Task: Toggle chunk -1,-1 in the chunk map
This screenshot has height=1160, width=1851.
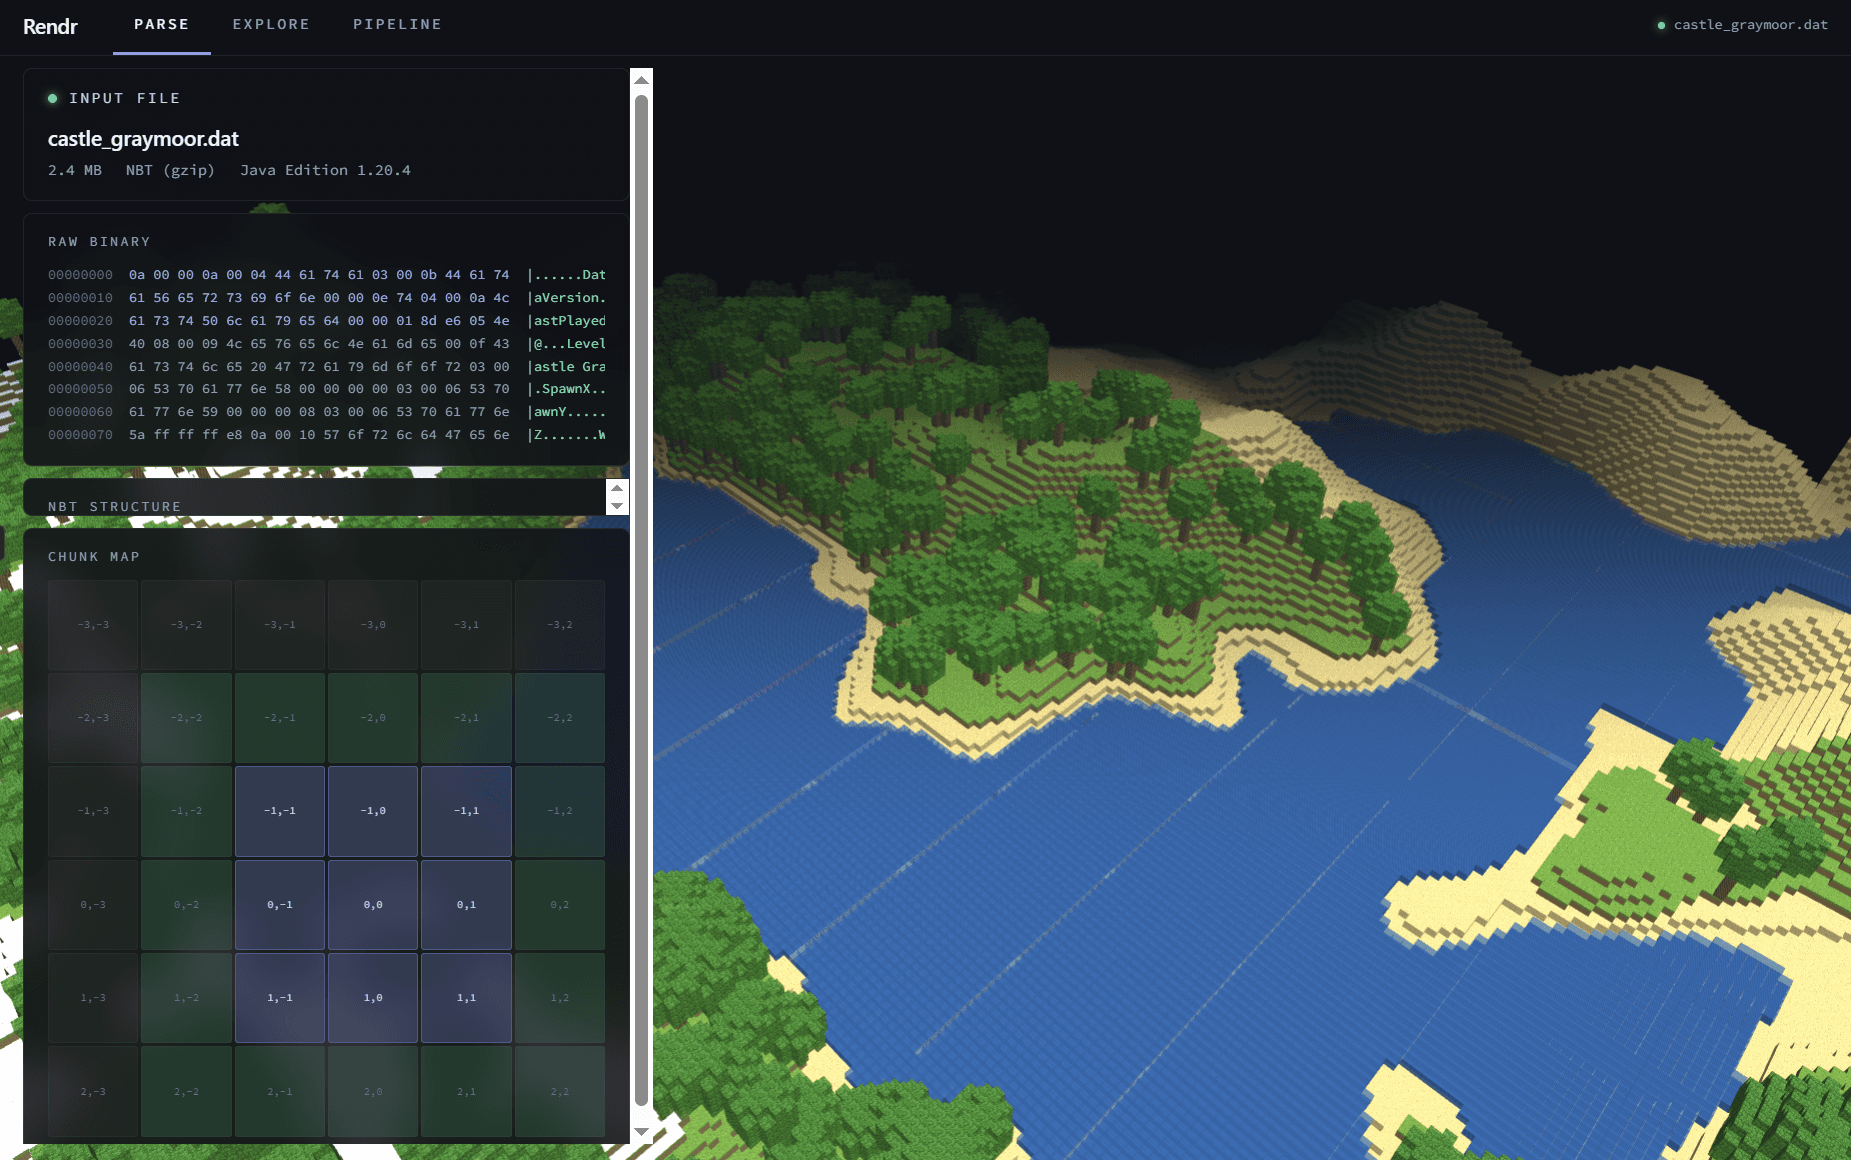Action: (x=280, y=811)
